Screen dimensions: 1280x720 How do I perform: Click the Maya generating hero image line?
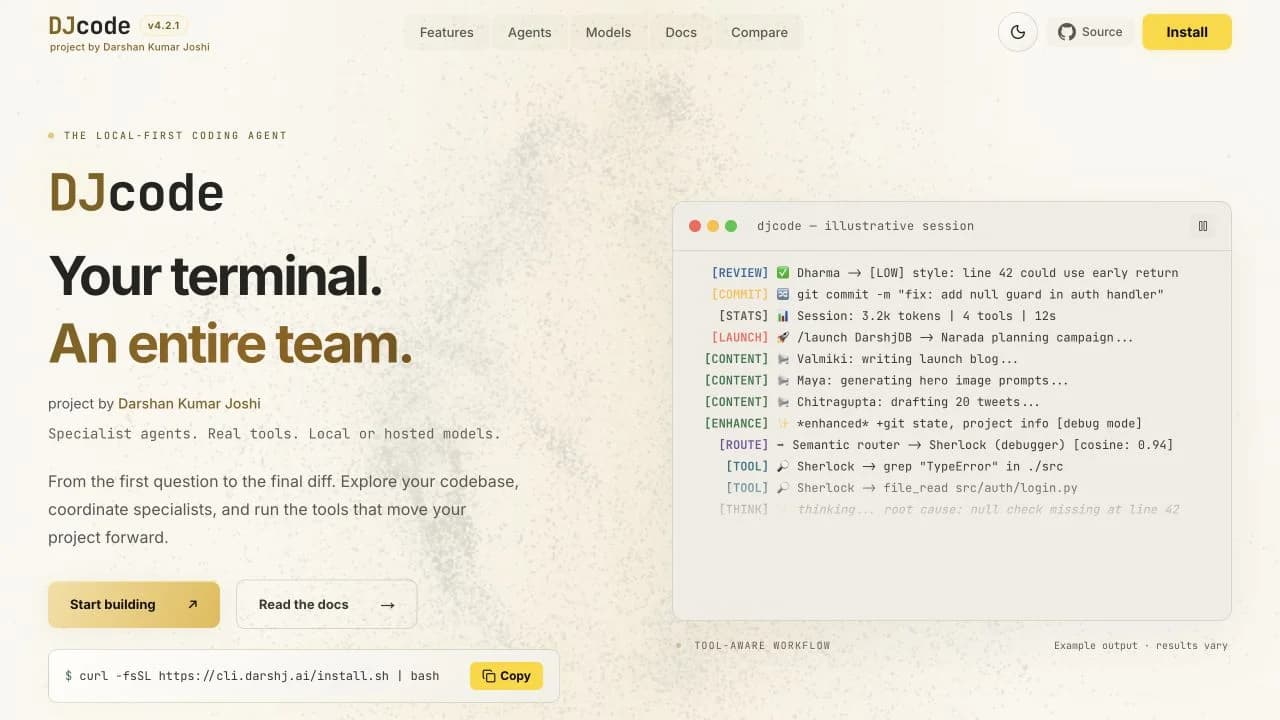click(x=886, y=380)
